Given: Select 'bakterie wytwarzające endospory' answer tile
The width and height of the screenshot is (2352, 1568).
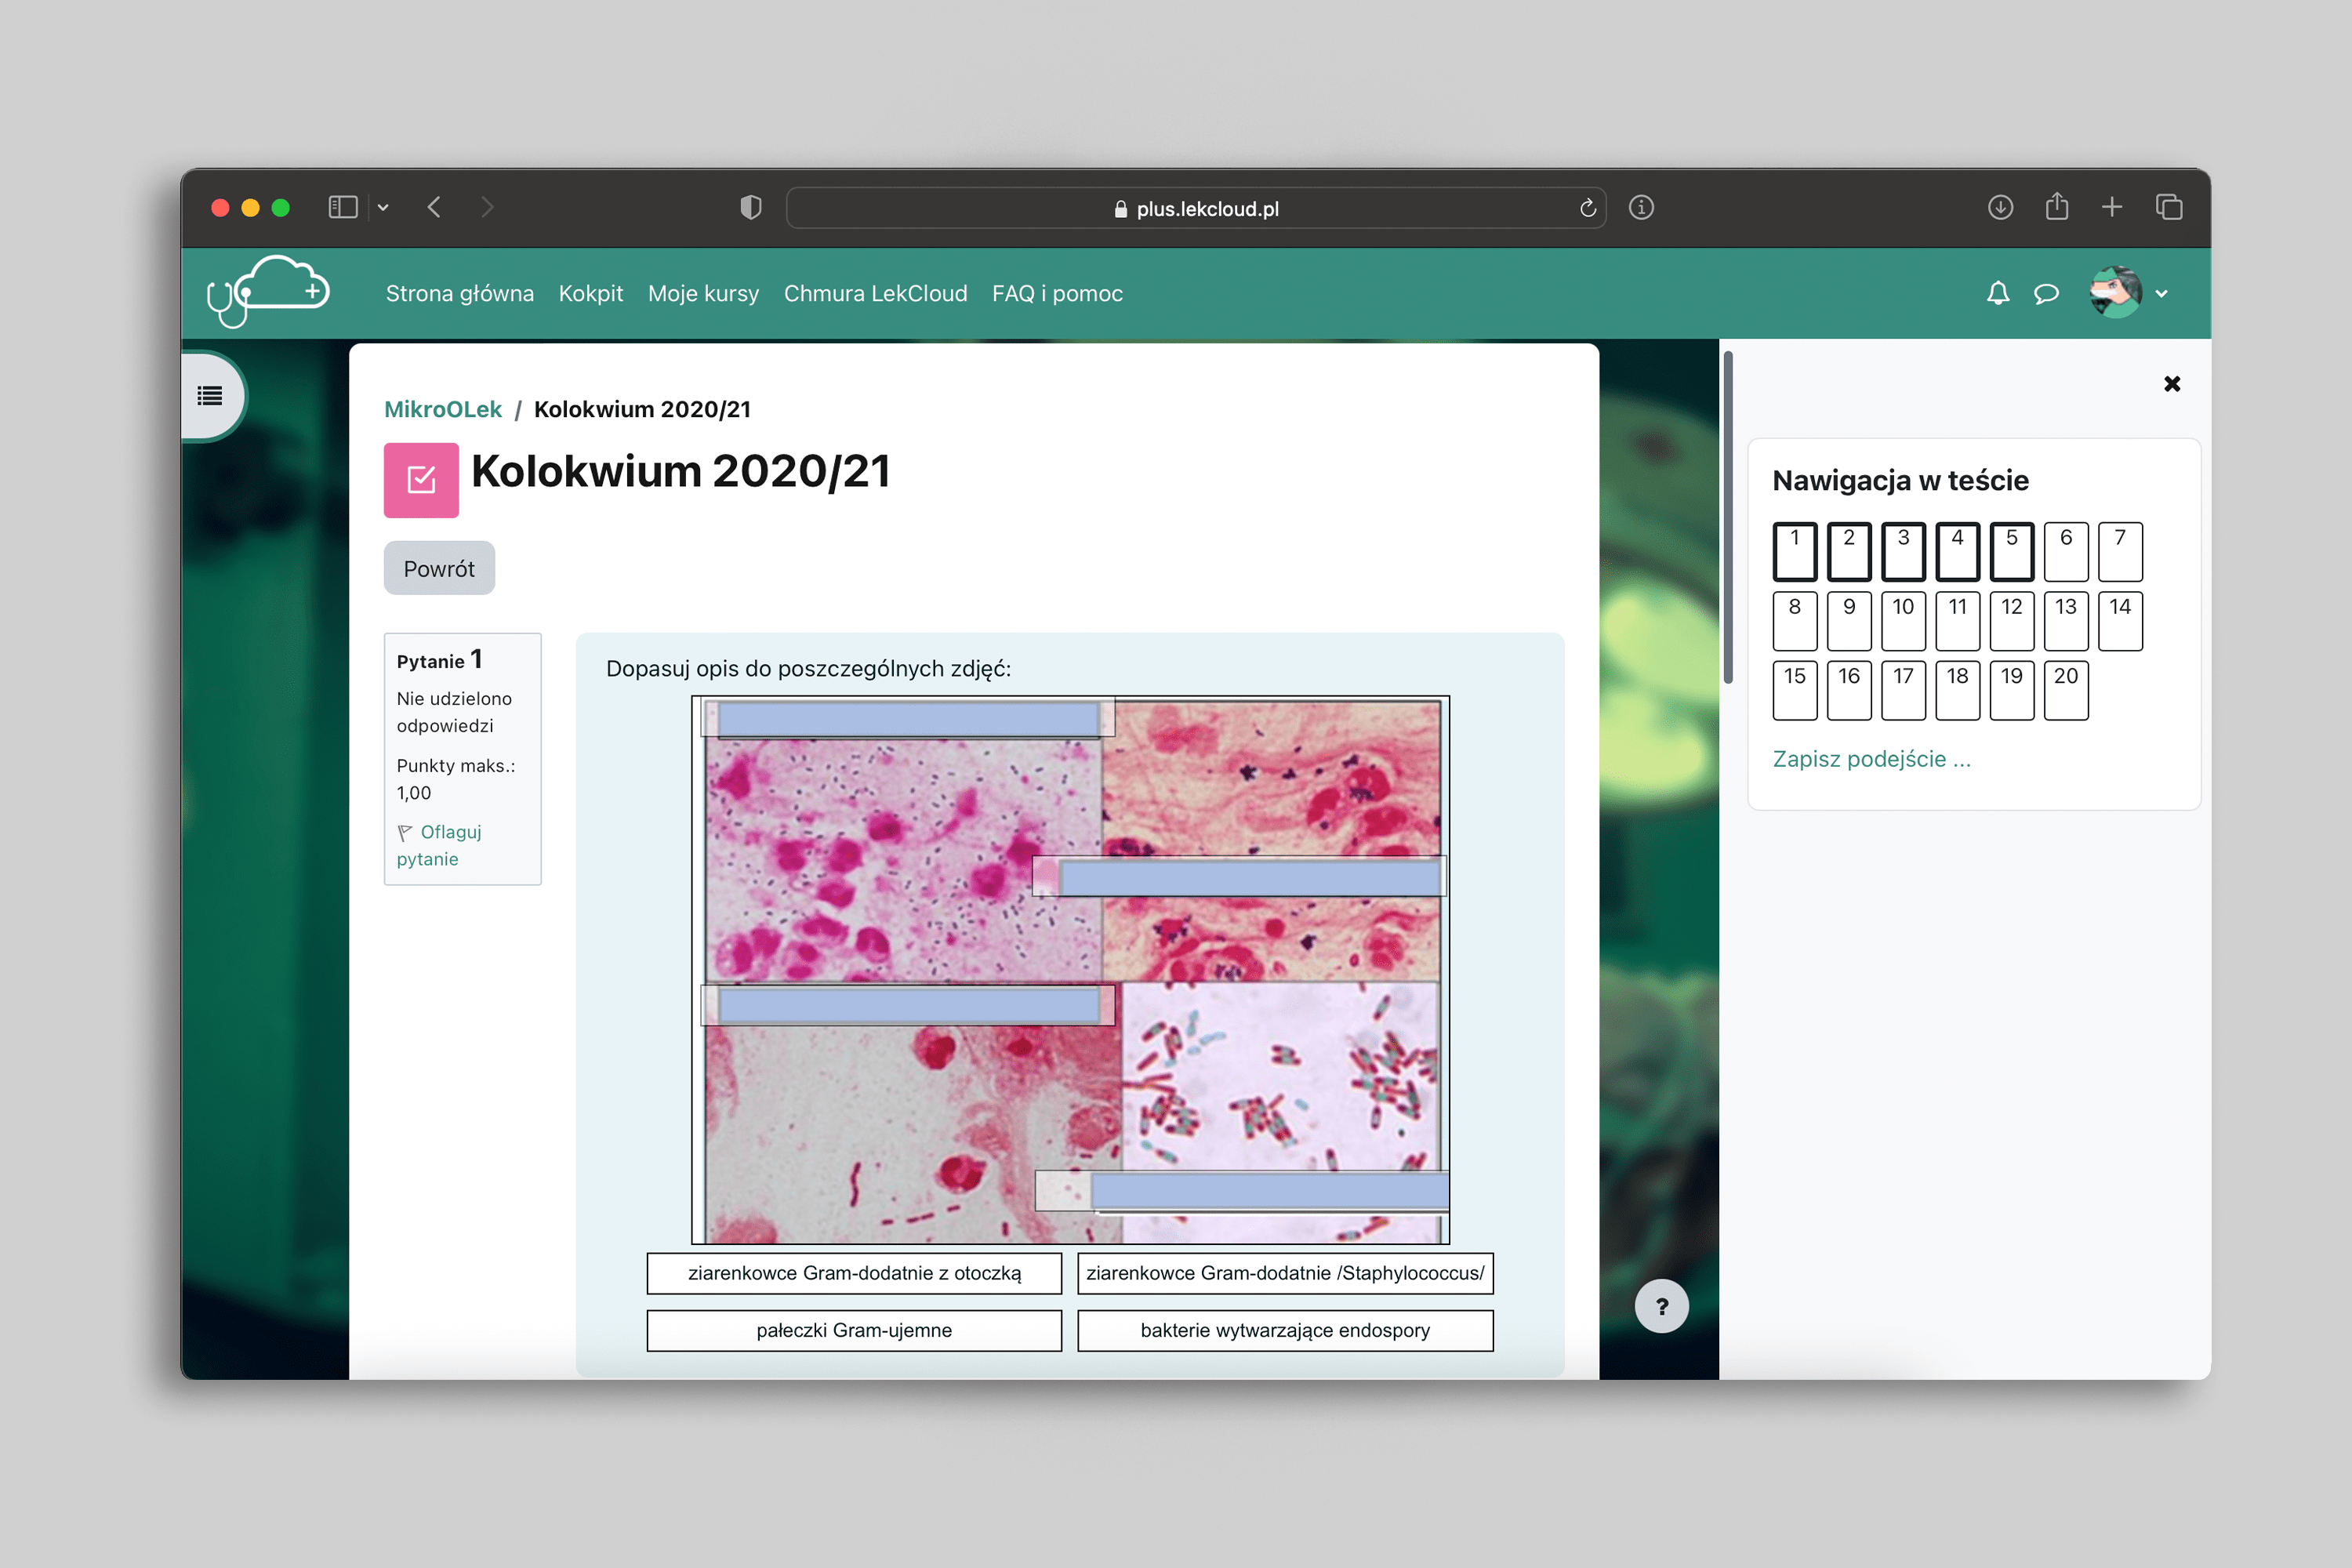Looking at the screenshot, I should pyautogui.click(x=1285, y=1330).
